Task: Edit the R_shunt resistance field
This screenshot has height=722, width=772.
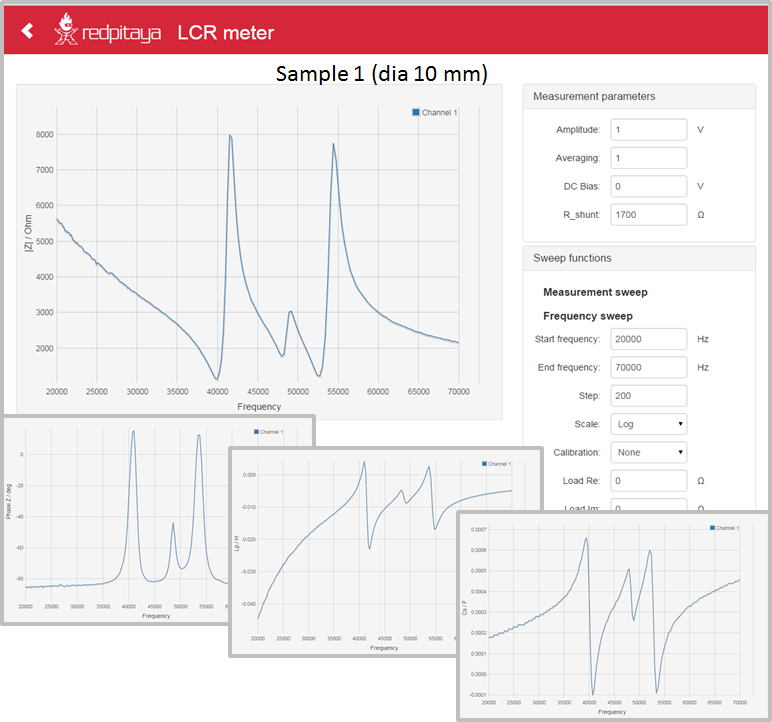Action: [648, 214]
